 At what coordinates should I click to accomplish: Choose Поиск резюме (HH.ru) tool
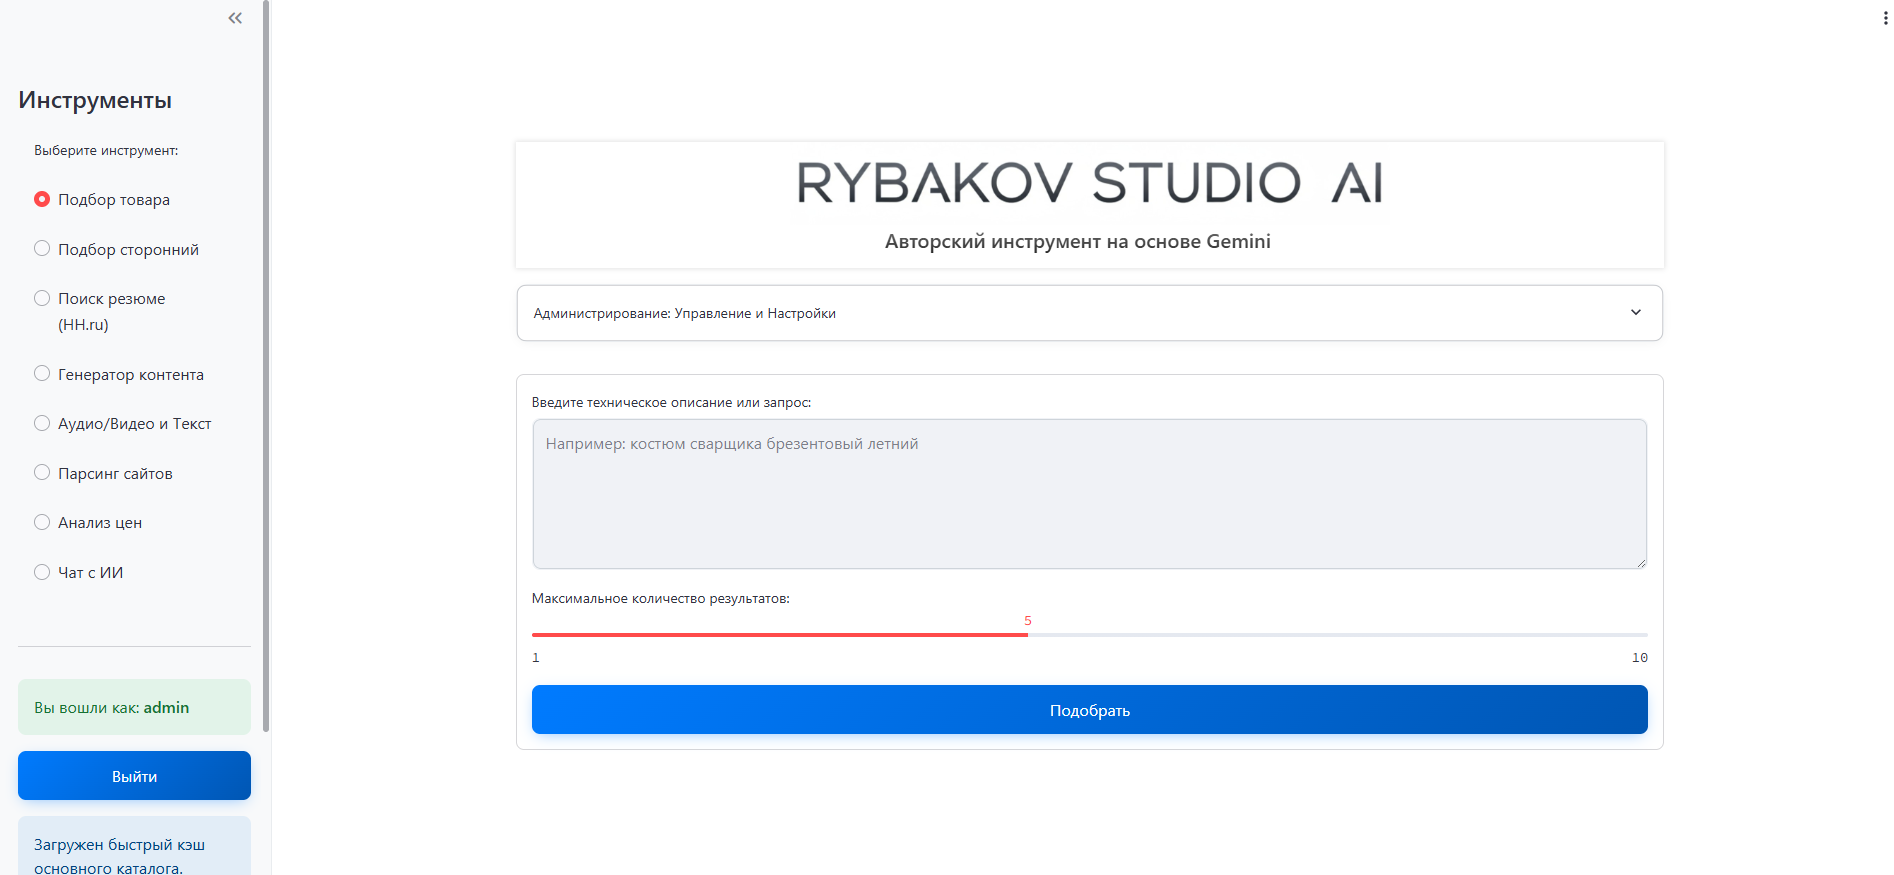[42, 298]
